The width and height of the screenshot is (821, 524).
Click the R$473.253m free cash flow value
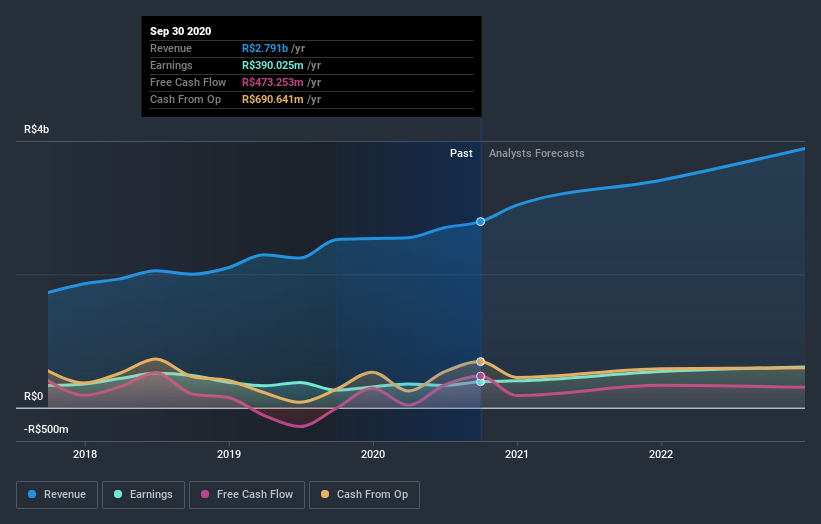coord(273,82)
